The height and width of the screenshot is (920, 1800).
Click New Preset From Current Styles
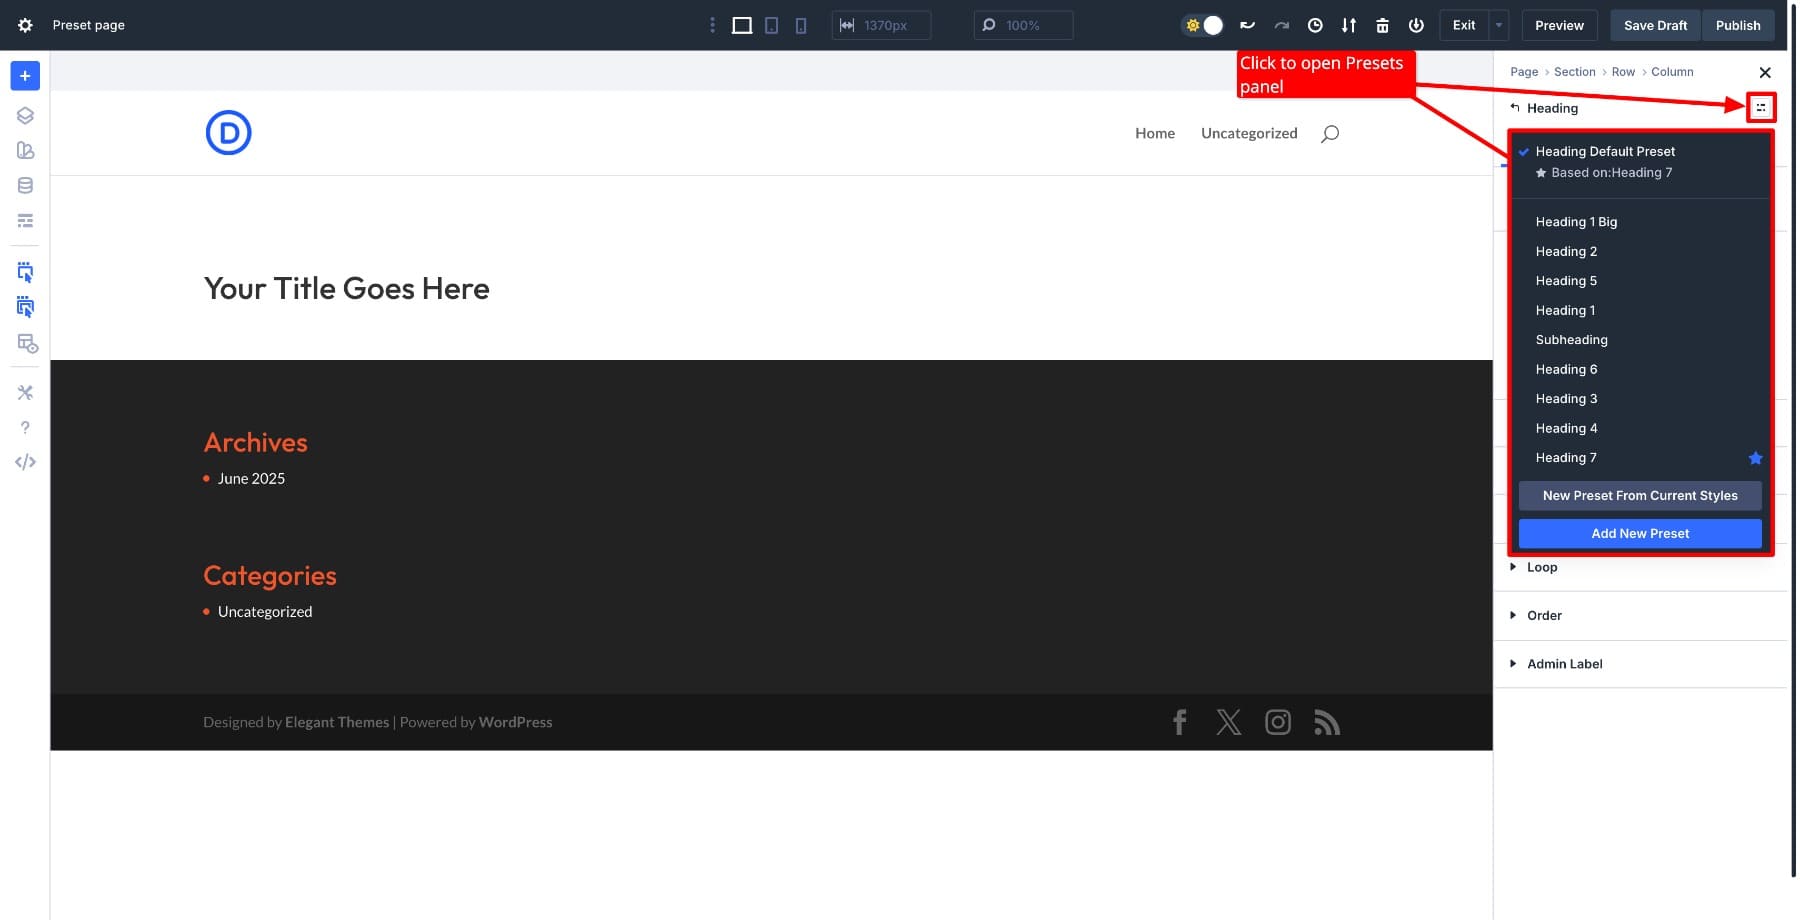(1639, 496)
